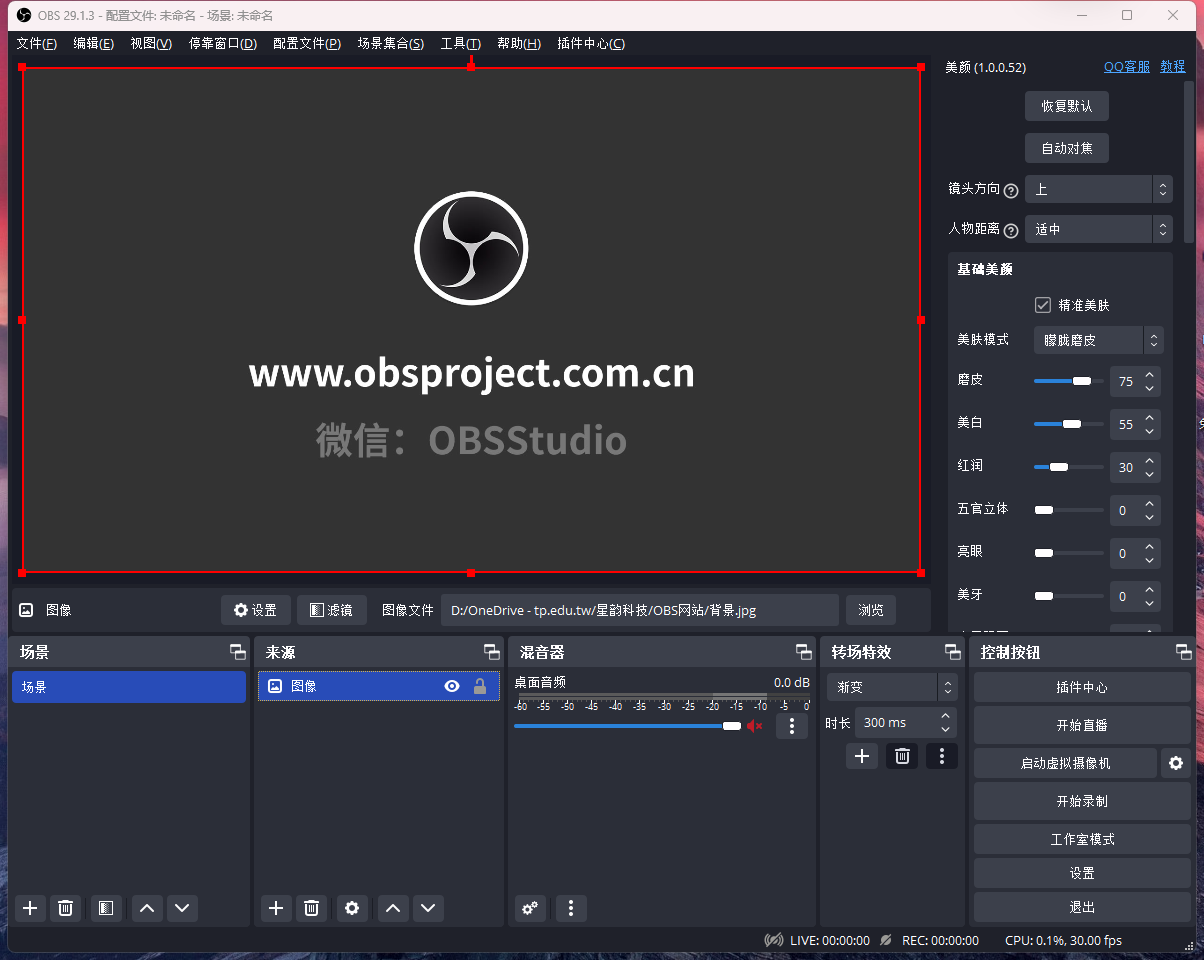Open virtual camera settings gear icon
This screenshot has width=1204, height=960.
tap(1176, 763)
